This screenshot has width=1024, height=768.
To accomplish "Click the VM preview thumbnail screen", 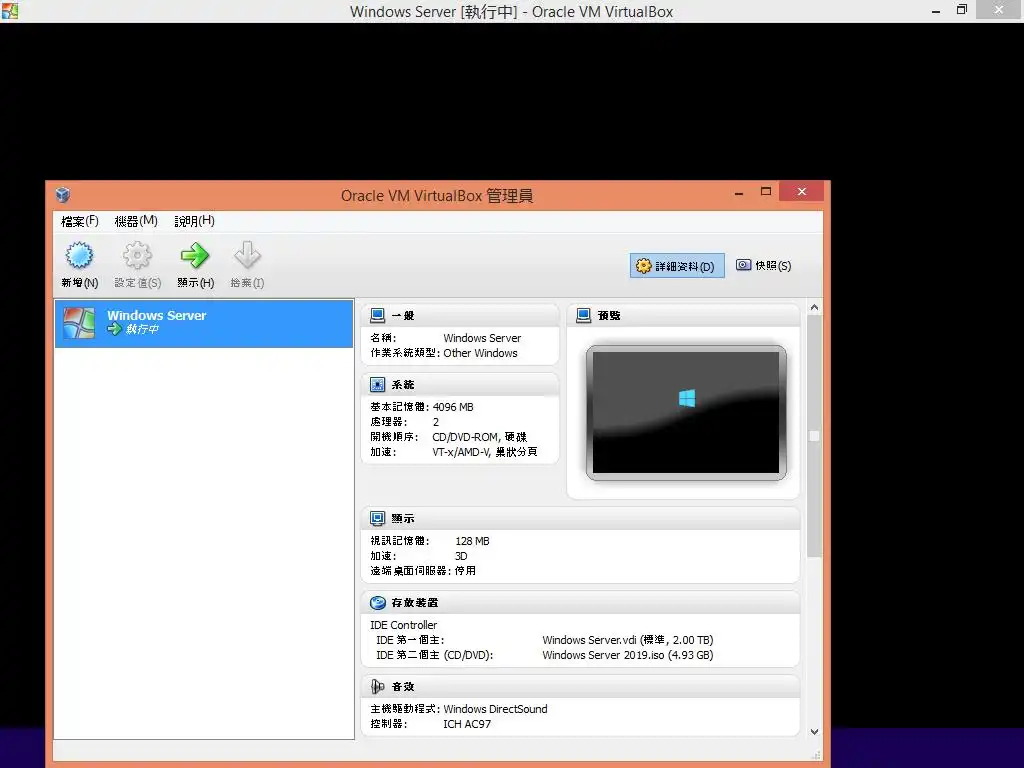I will pos(686,413).
